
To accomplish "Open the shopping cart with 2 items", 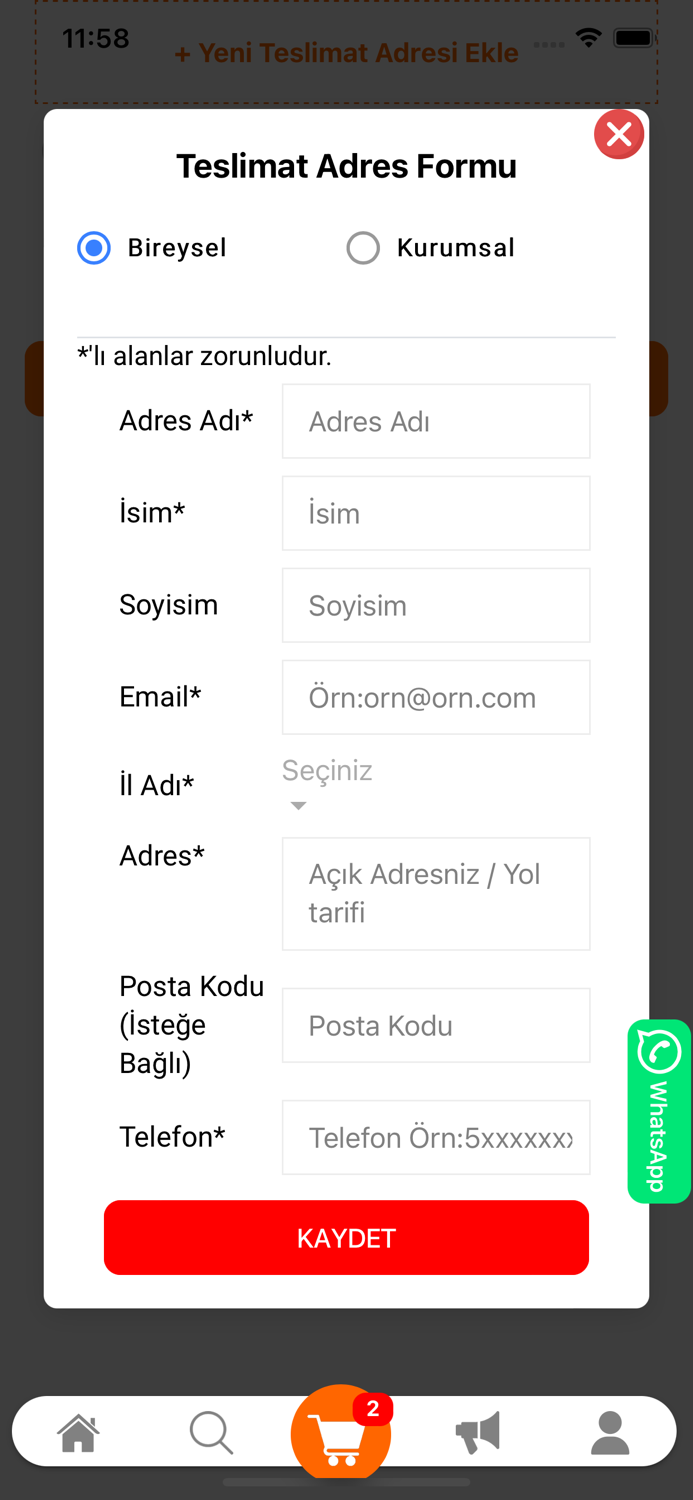I will (340, 1432).
